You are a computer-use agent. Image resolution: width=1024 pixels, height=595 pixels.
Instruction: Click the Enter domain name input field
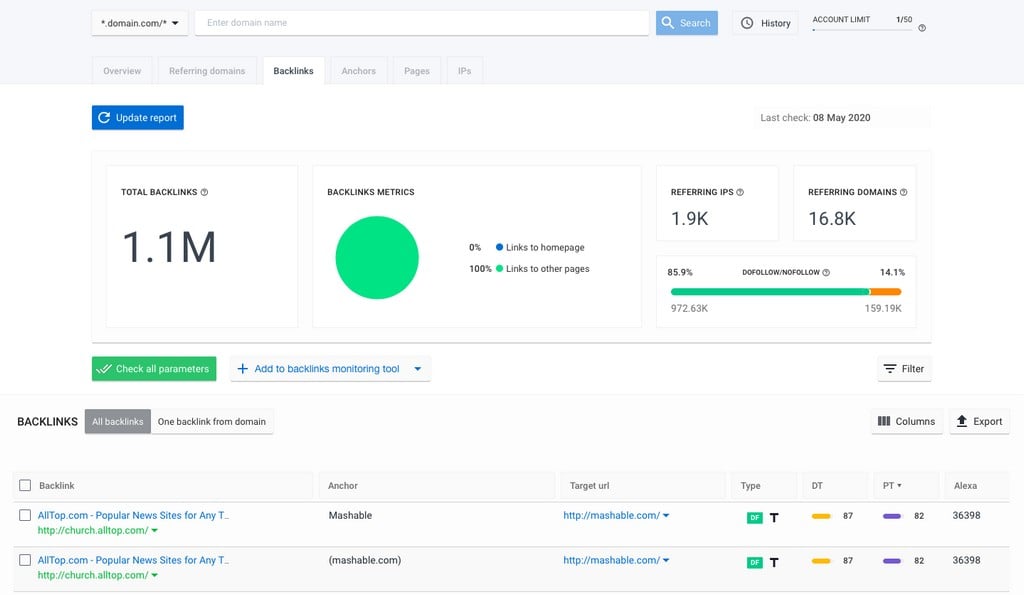[x=420, y=22]
